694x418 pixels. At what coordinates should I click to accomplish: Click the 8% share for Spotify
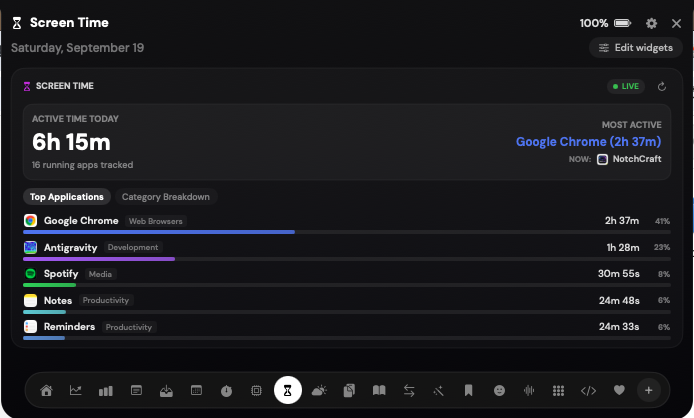tap(664, 274)
